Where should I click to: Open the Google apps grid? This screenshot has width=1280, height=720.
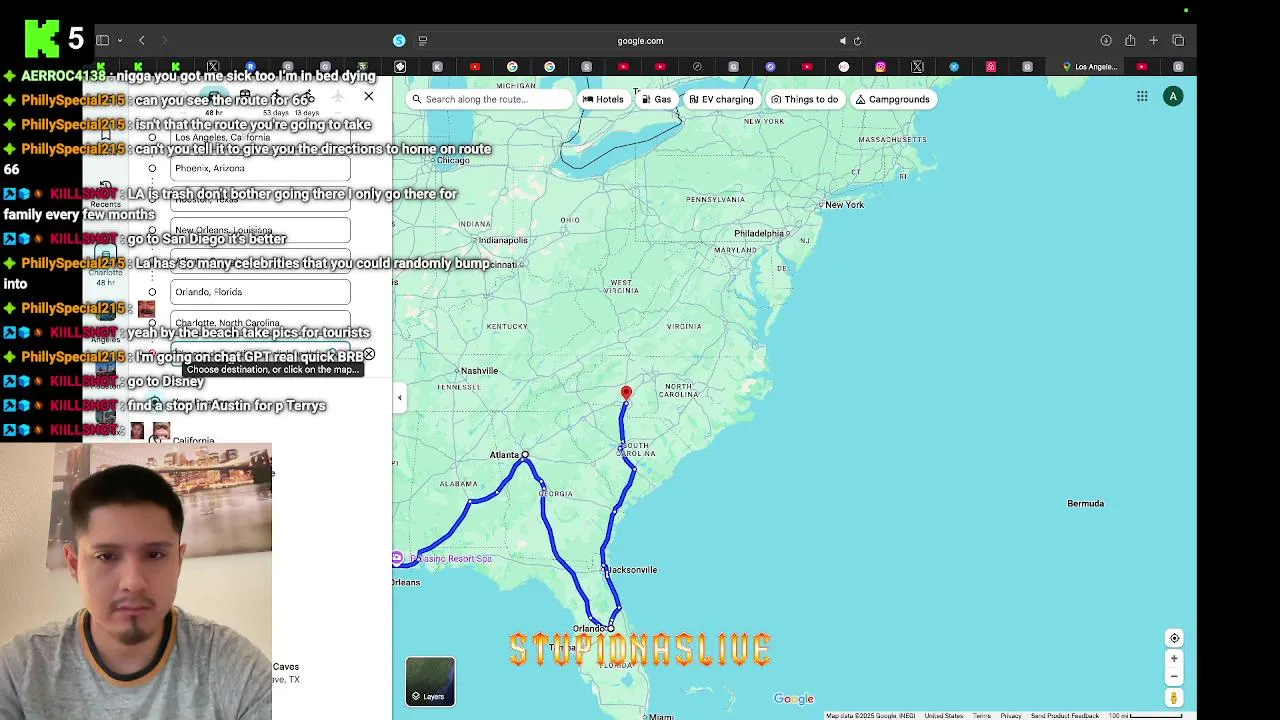tap(1142, 96)
